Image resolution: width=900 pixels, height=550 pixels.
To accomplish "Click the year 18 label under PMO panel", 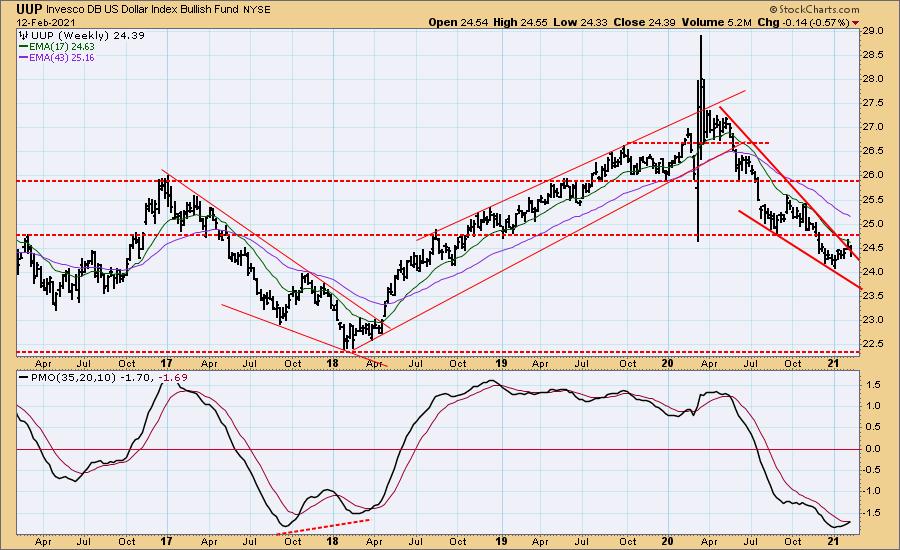I will [332, 541].
